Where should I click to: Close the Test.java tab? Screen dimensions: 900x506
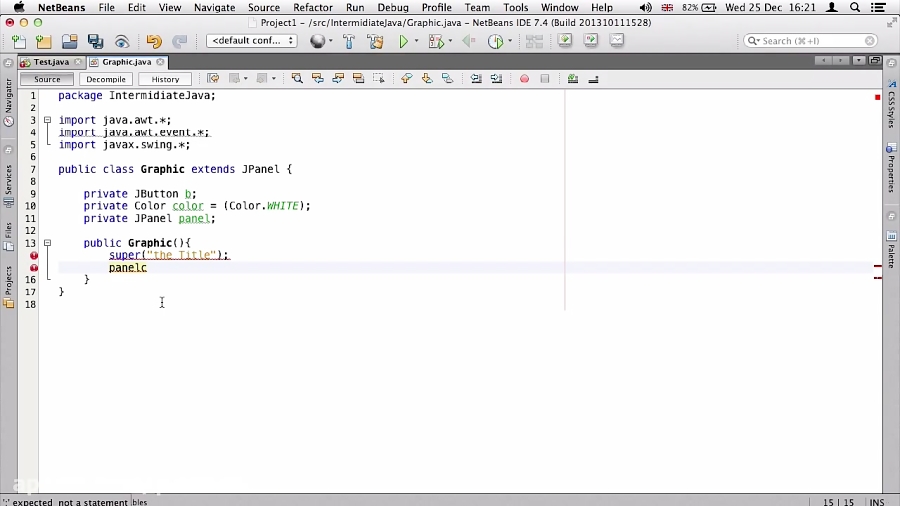[77, 62]
